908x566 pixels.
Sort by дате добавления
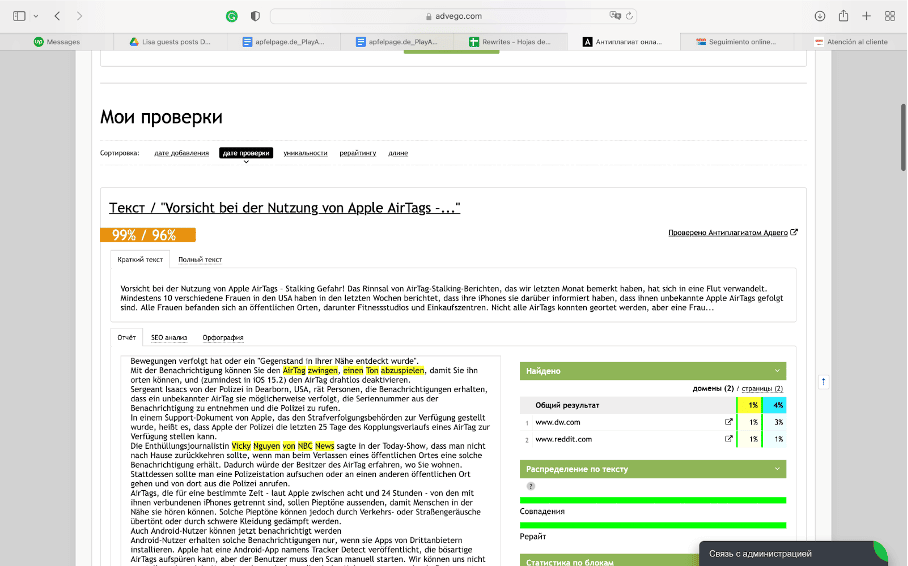click(181, 153)
